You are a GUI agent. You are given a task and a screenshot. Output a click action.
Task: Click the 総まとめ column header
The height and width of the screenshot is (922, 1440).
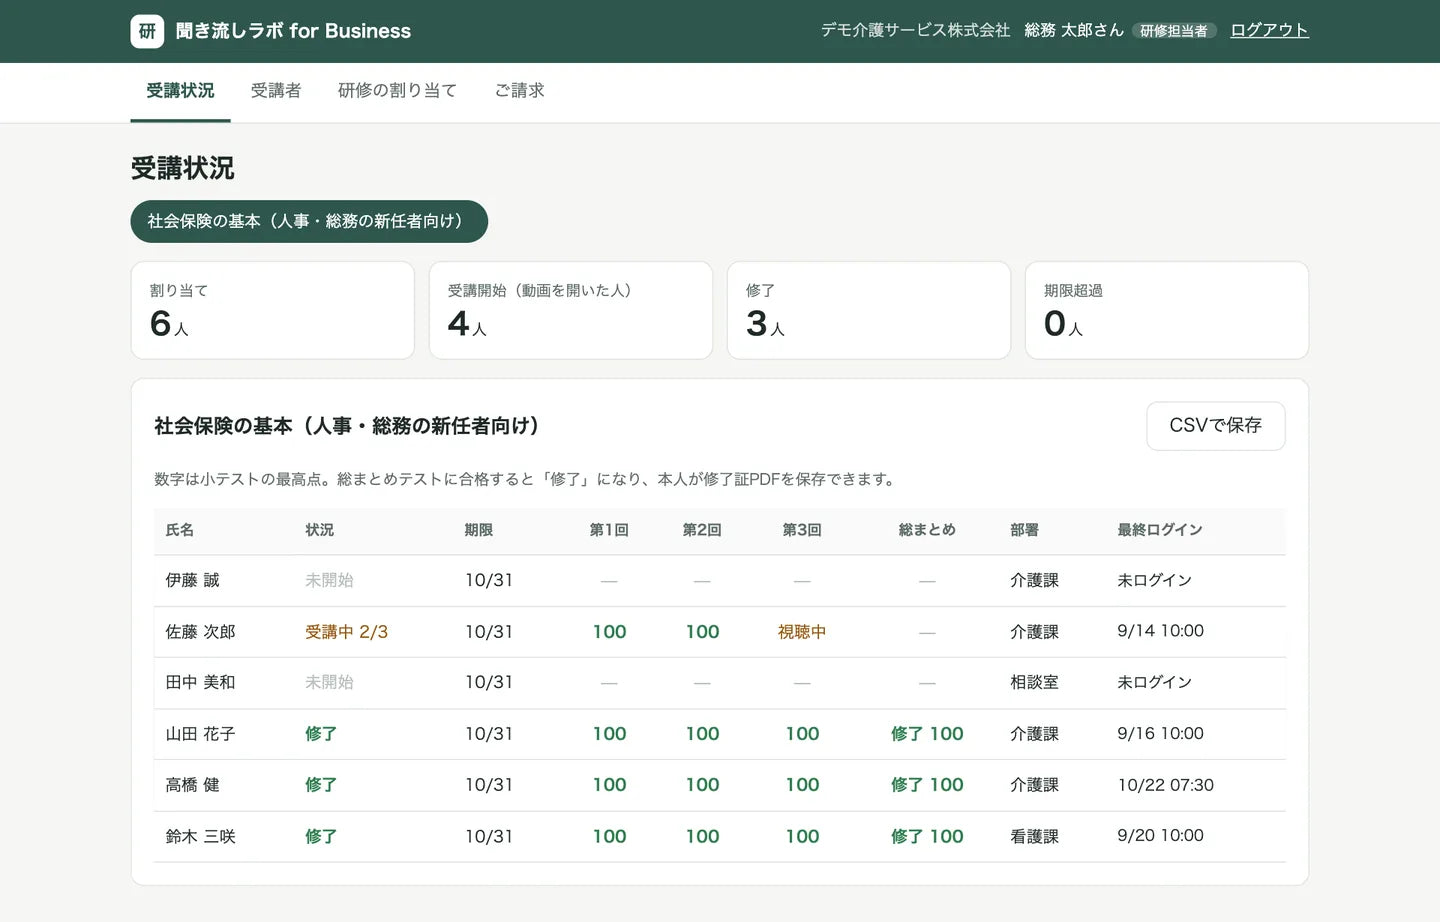927,530
